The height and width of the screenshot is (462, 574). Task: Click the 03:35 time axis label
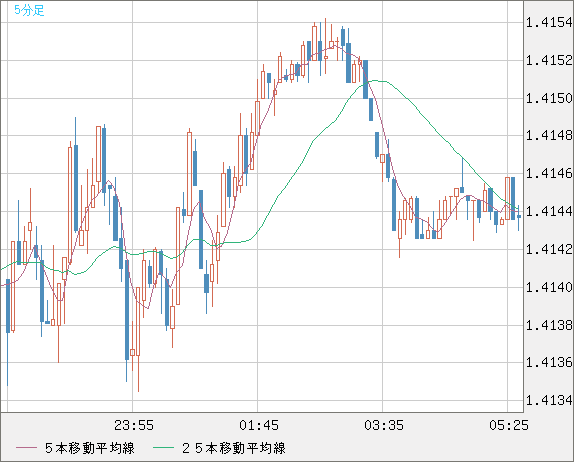click(x=384, y=425)
